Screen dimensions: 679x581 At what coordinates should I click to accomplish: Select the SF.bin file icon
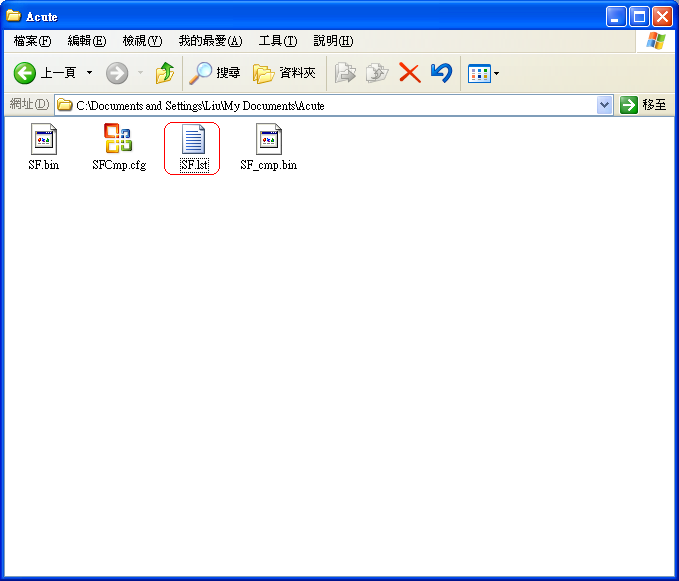coord(44,139)
